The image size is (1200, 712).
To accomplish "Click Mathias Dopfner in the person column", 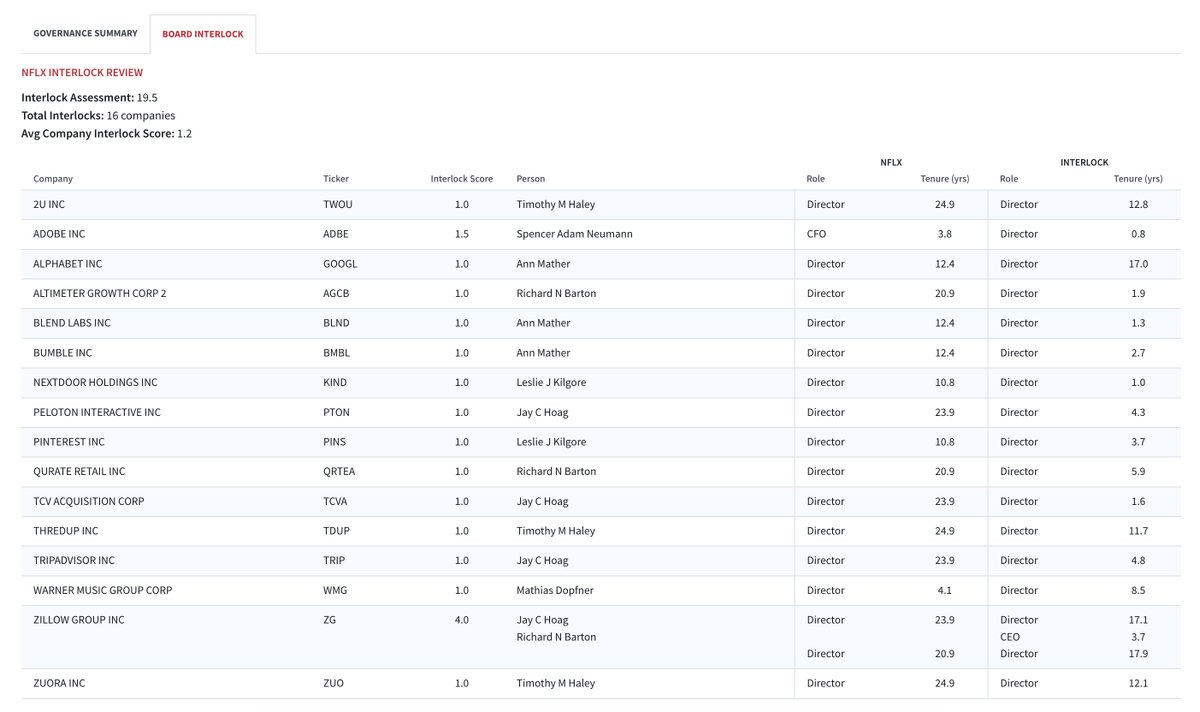I will pos(555,590).
